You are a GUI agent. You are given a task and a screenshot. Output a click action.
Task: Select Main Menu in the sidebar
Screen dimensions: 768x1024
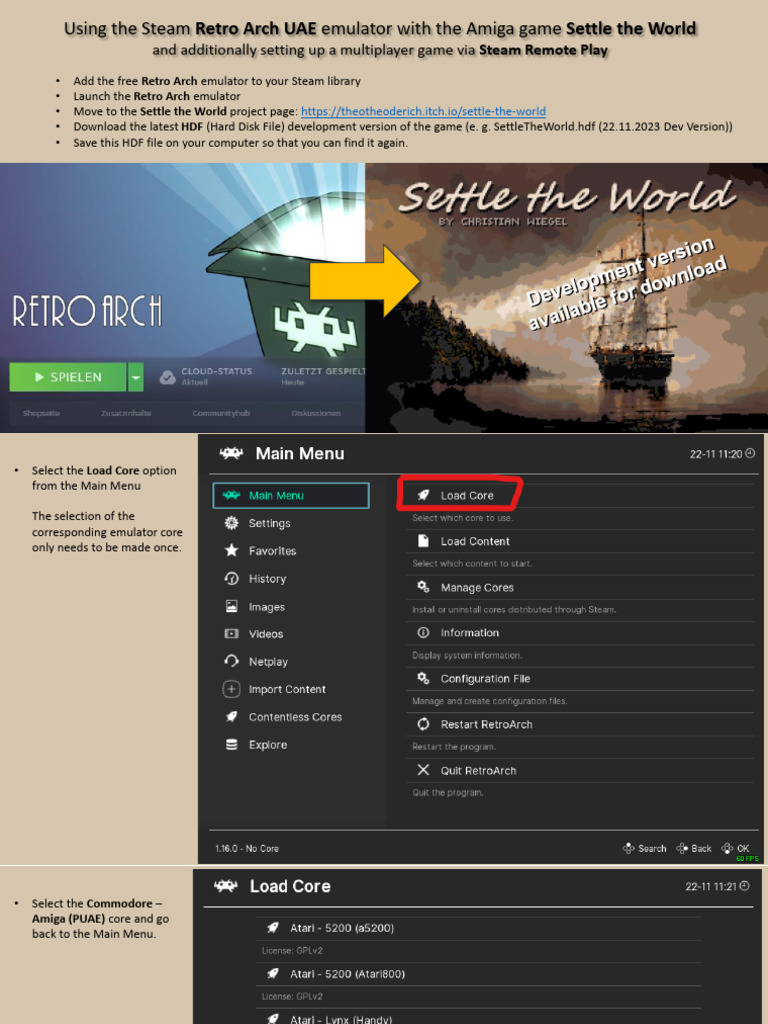pos(291,495)
